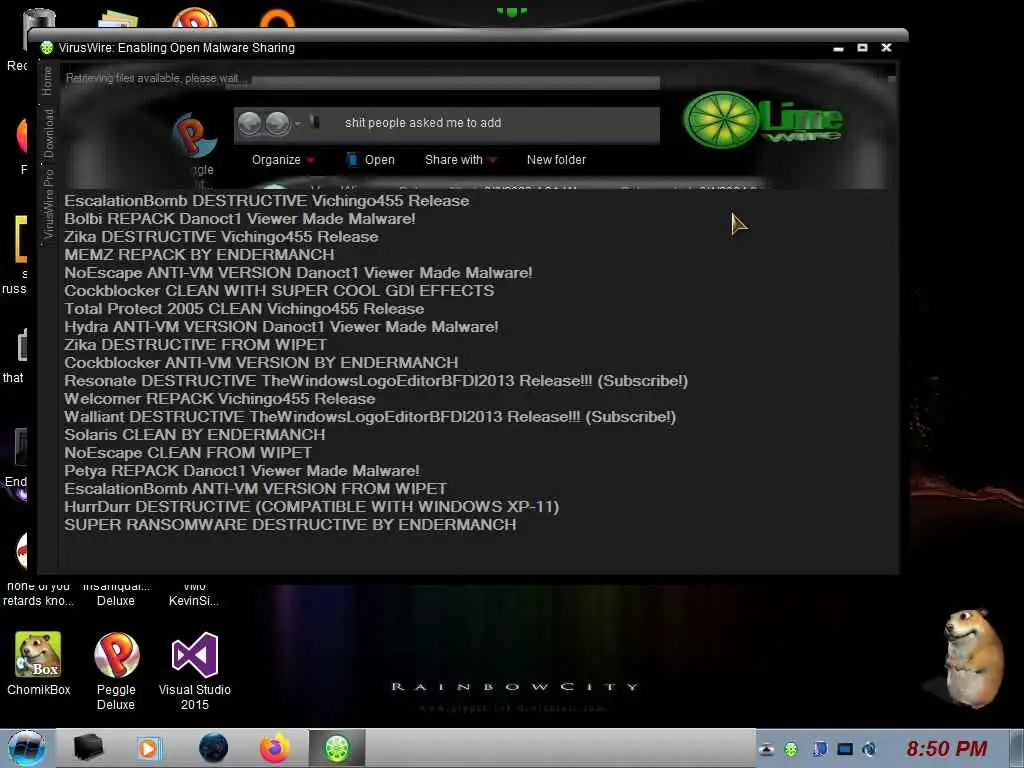1024x768 pixels.
Task: Select 'Welcomer REPACK Vichingo455 Release' entry
Action: click(x=220, y=398)
